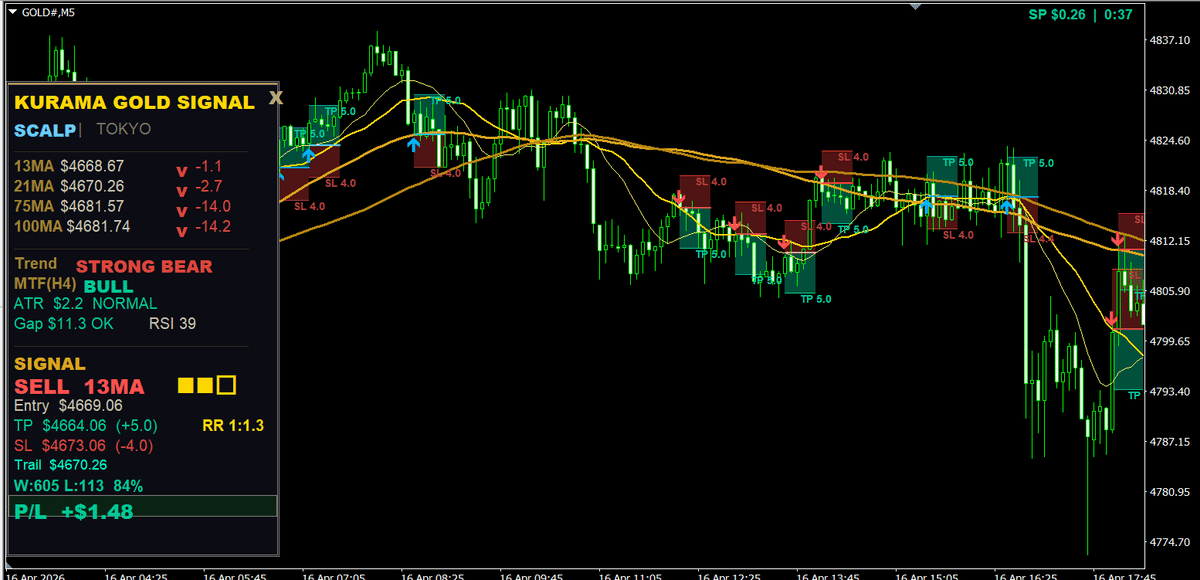This screenshot has height=580, width=1200.
Task: Click the -14.0 distance value
Action: [x=213, y=206]
